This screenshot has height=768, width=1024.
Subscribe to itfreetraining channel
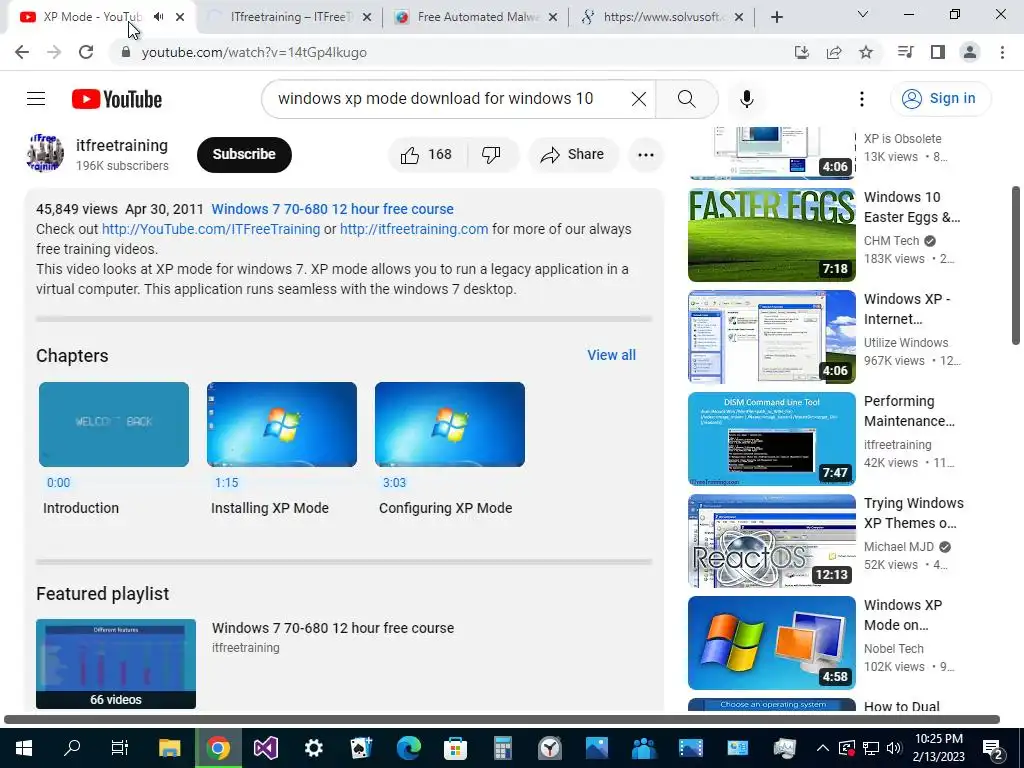click(x=244, y=155)
